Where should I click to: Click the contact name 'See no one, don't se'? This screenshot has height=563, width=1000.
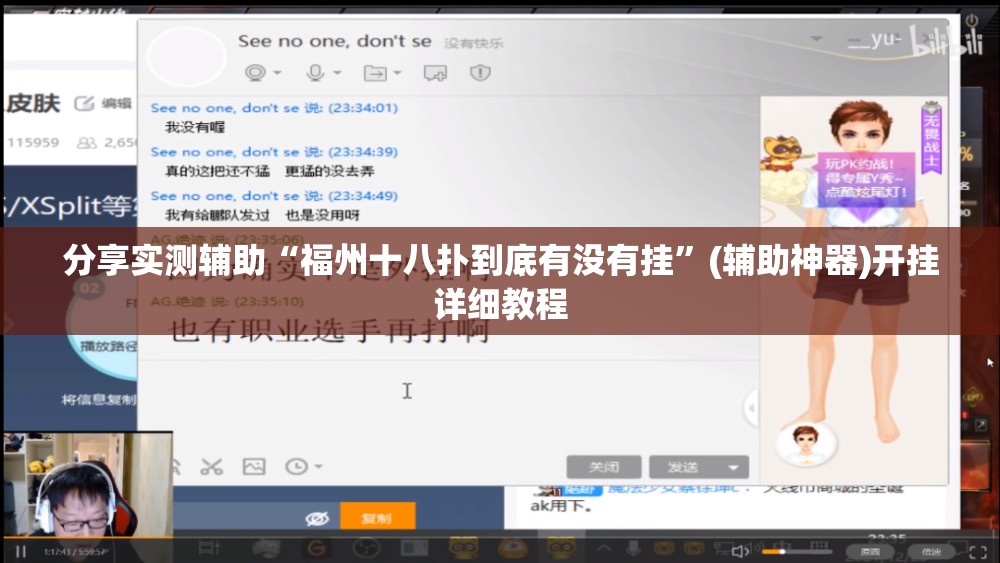pos(334,41)
